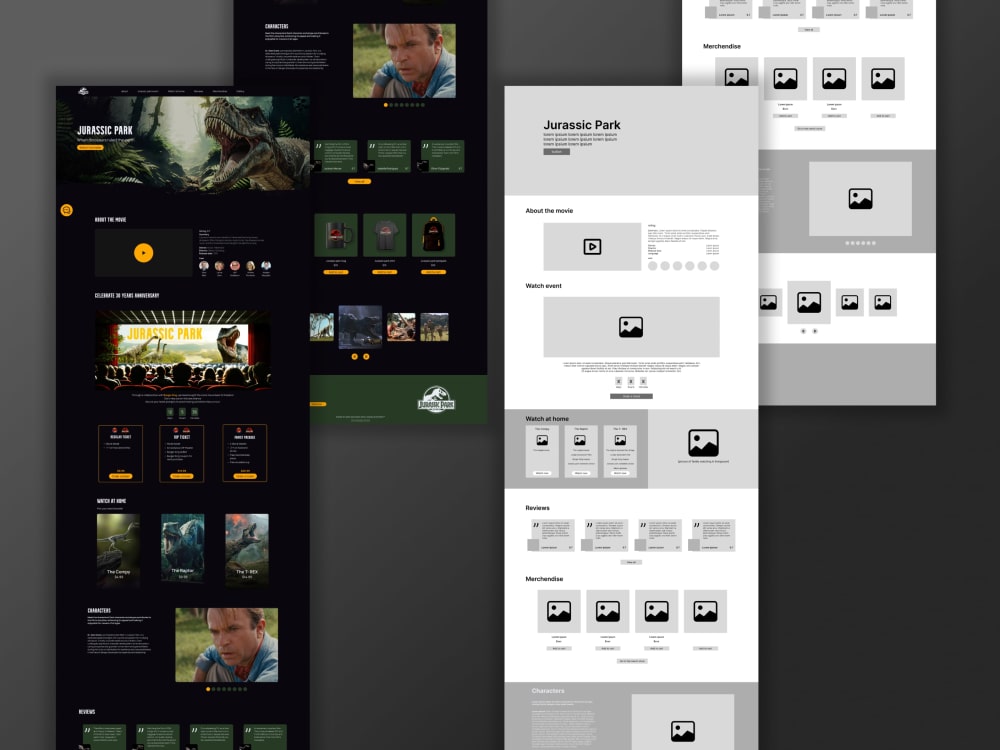Click first merchandise image placeholder, front wireframe
Image resolution: width=1000 pixels, height=750 pixels.
click(559, 612)
